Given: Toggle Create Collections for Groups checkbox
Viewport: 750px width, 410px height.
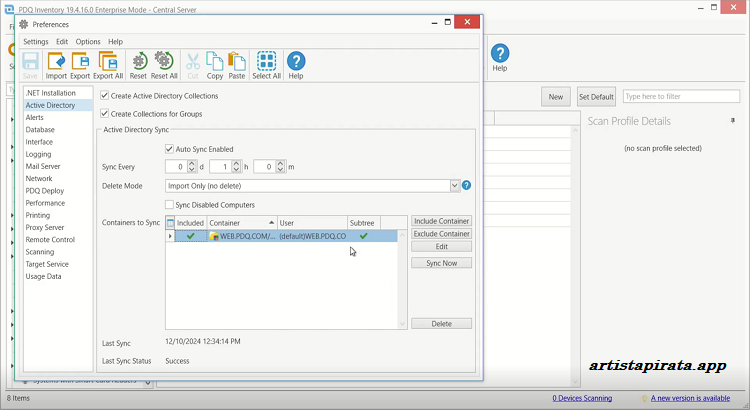Looking at the screenshot, I should pos(104,114).
